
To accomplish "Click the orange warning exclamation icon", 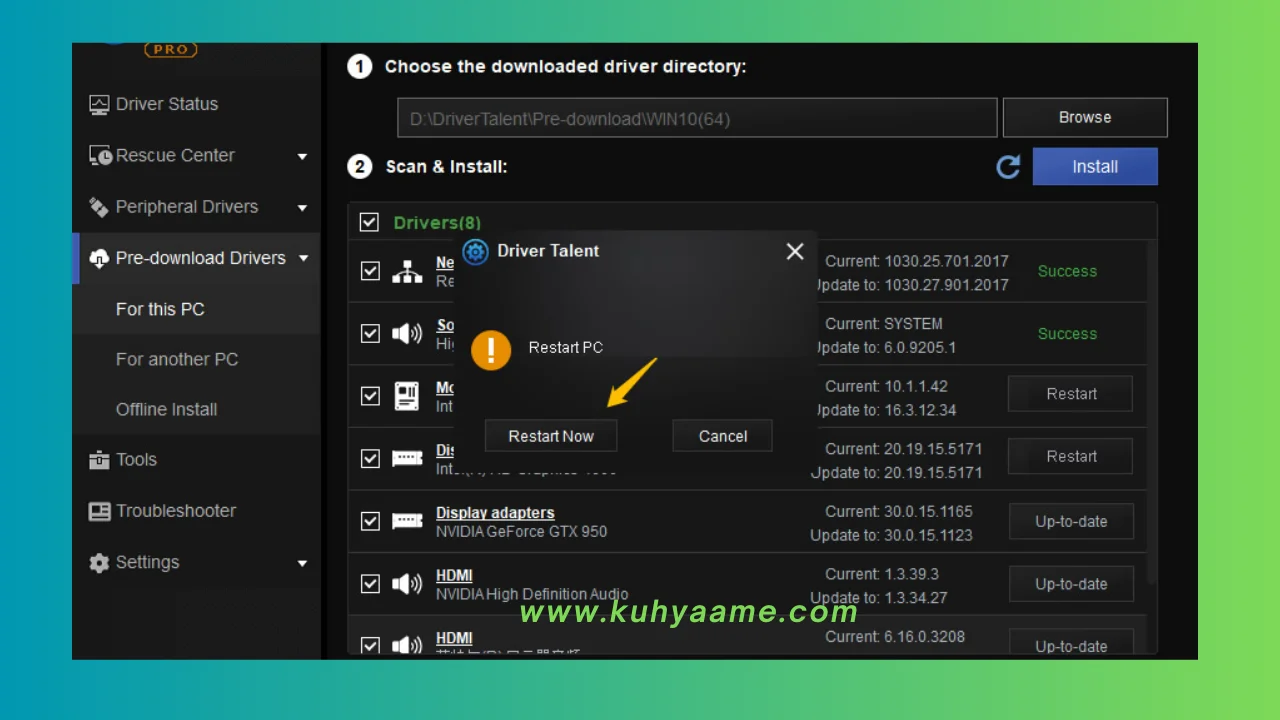I will point(491,350).
